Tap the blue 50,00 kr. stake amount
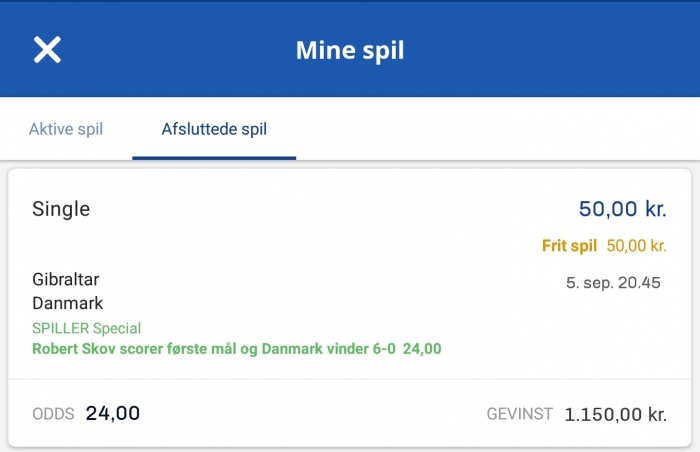Screen dimensions: 700x452 (622, 209)
